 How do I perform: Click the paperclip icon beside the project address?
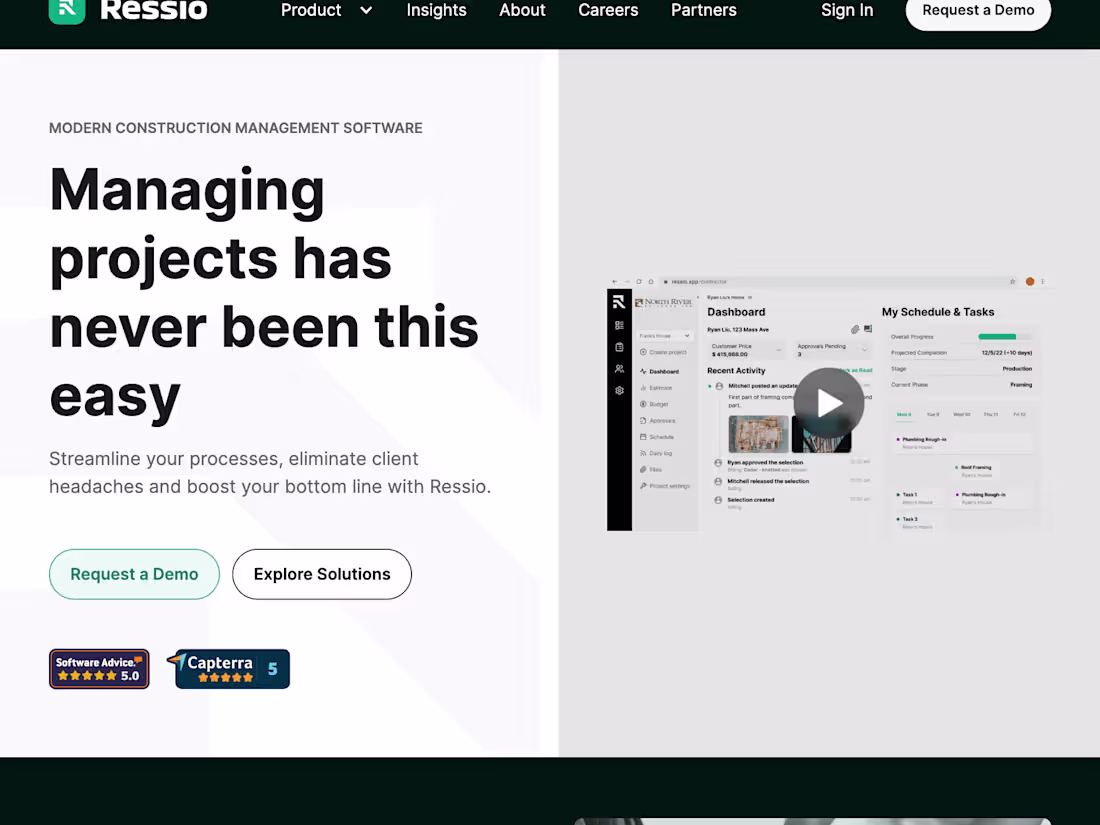(855, 329)
